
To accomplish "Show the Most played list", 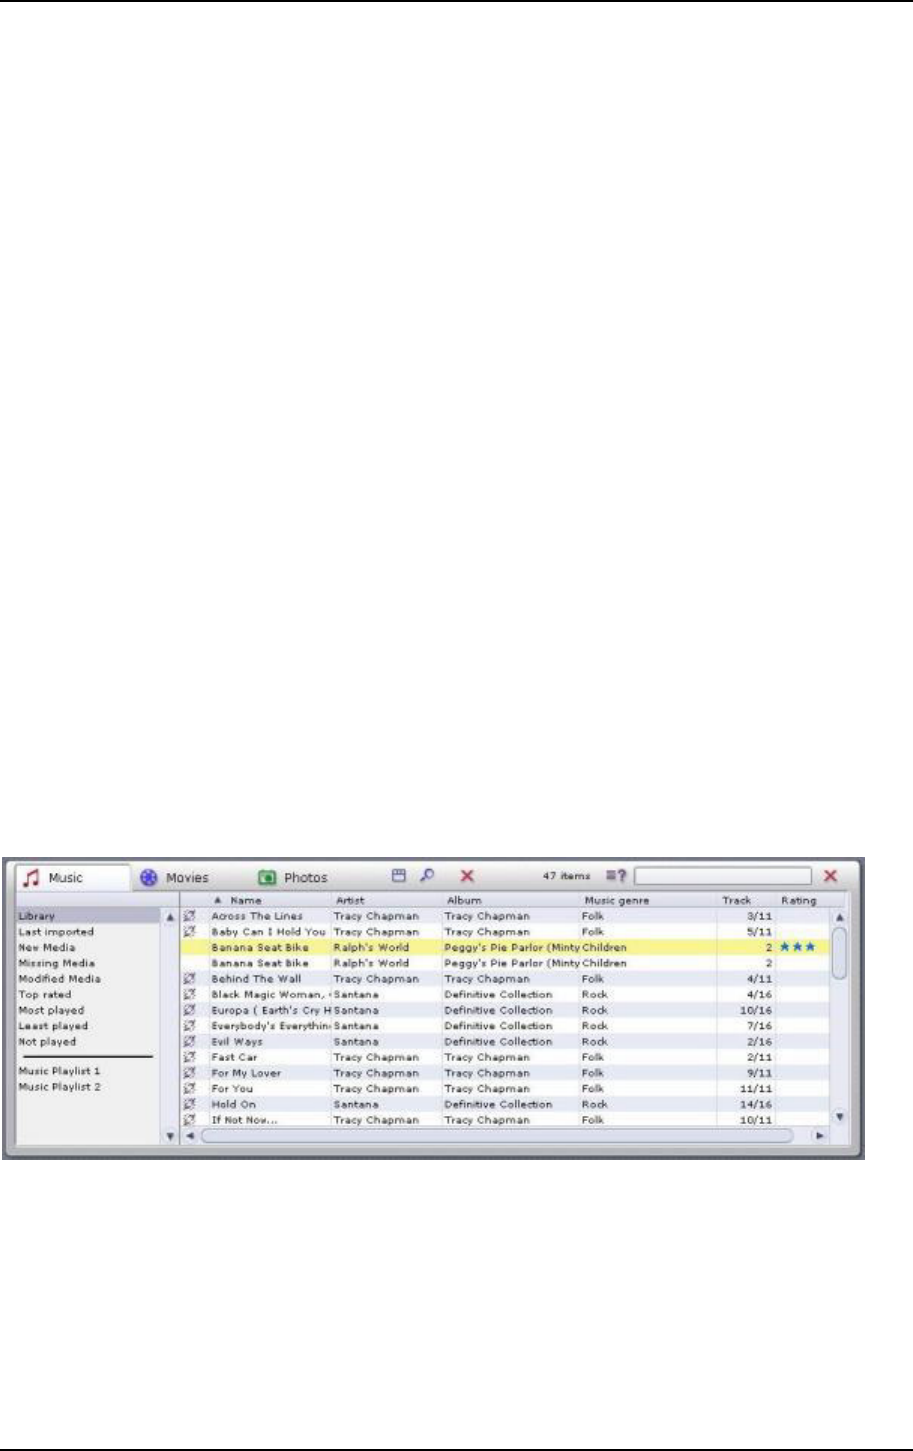I will pos(52,1010).
